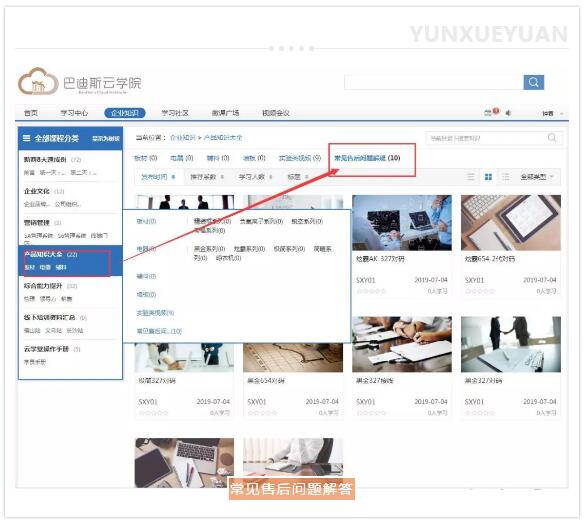Switch to the blue grid view icon

click(488, 177)
